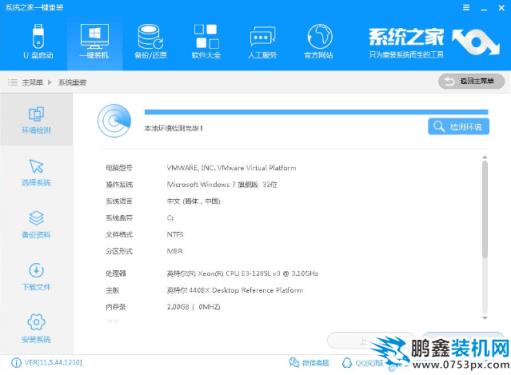511x375 pixels.
Task: Minimize the 系统之家 window
Action: 484,9
